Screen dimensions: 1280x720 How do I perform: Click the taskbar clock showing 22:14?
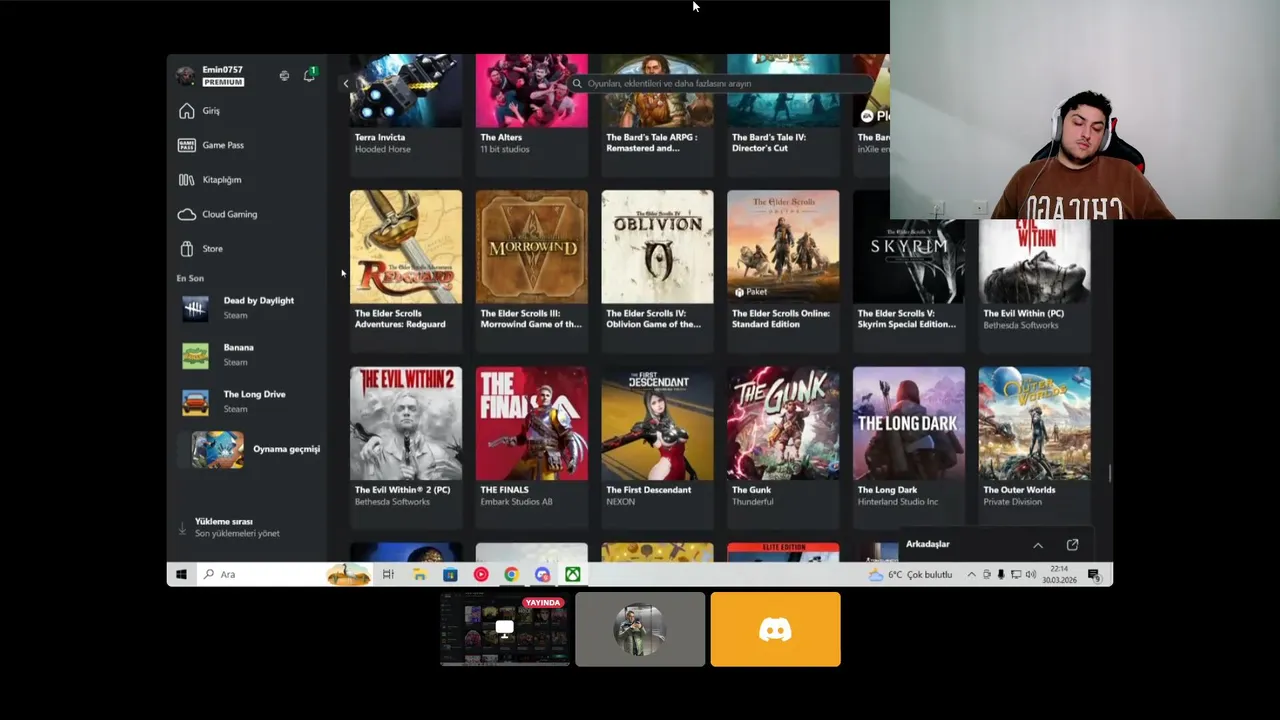coord(1058,574)
